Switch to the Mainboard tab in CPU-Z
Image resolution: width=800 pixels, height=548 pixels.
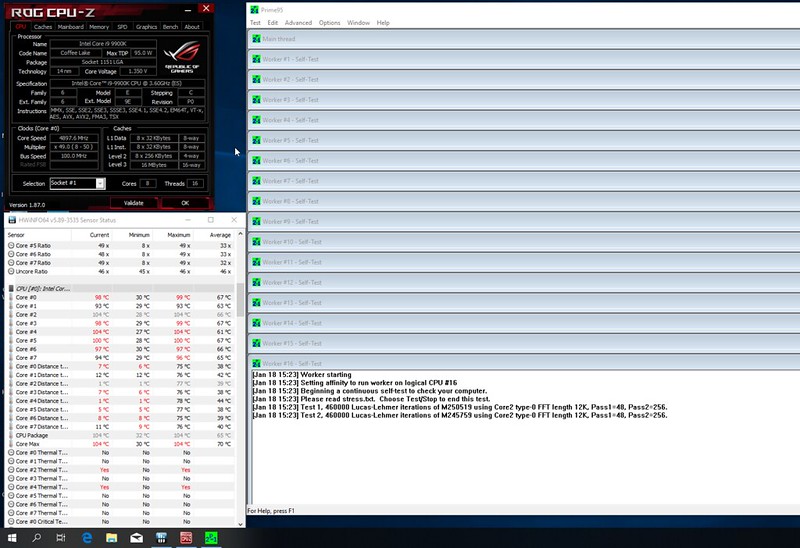[70, 27]
